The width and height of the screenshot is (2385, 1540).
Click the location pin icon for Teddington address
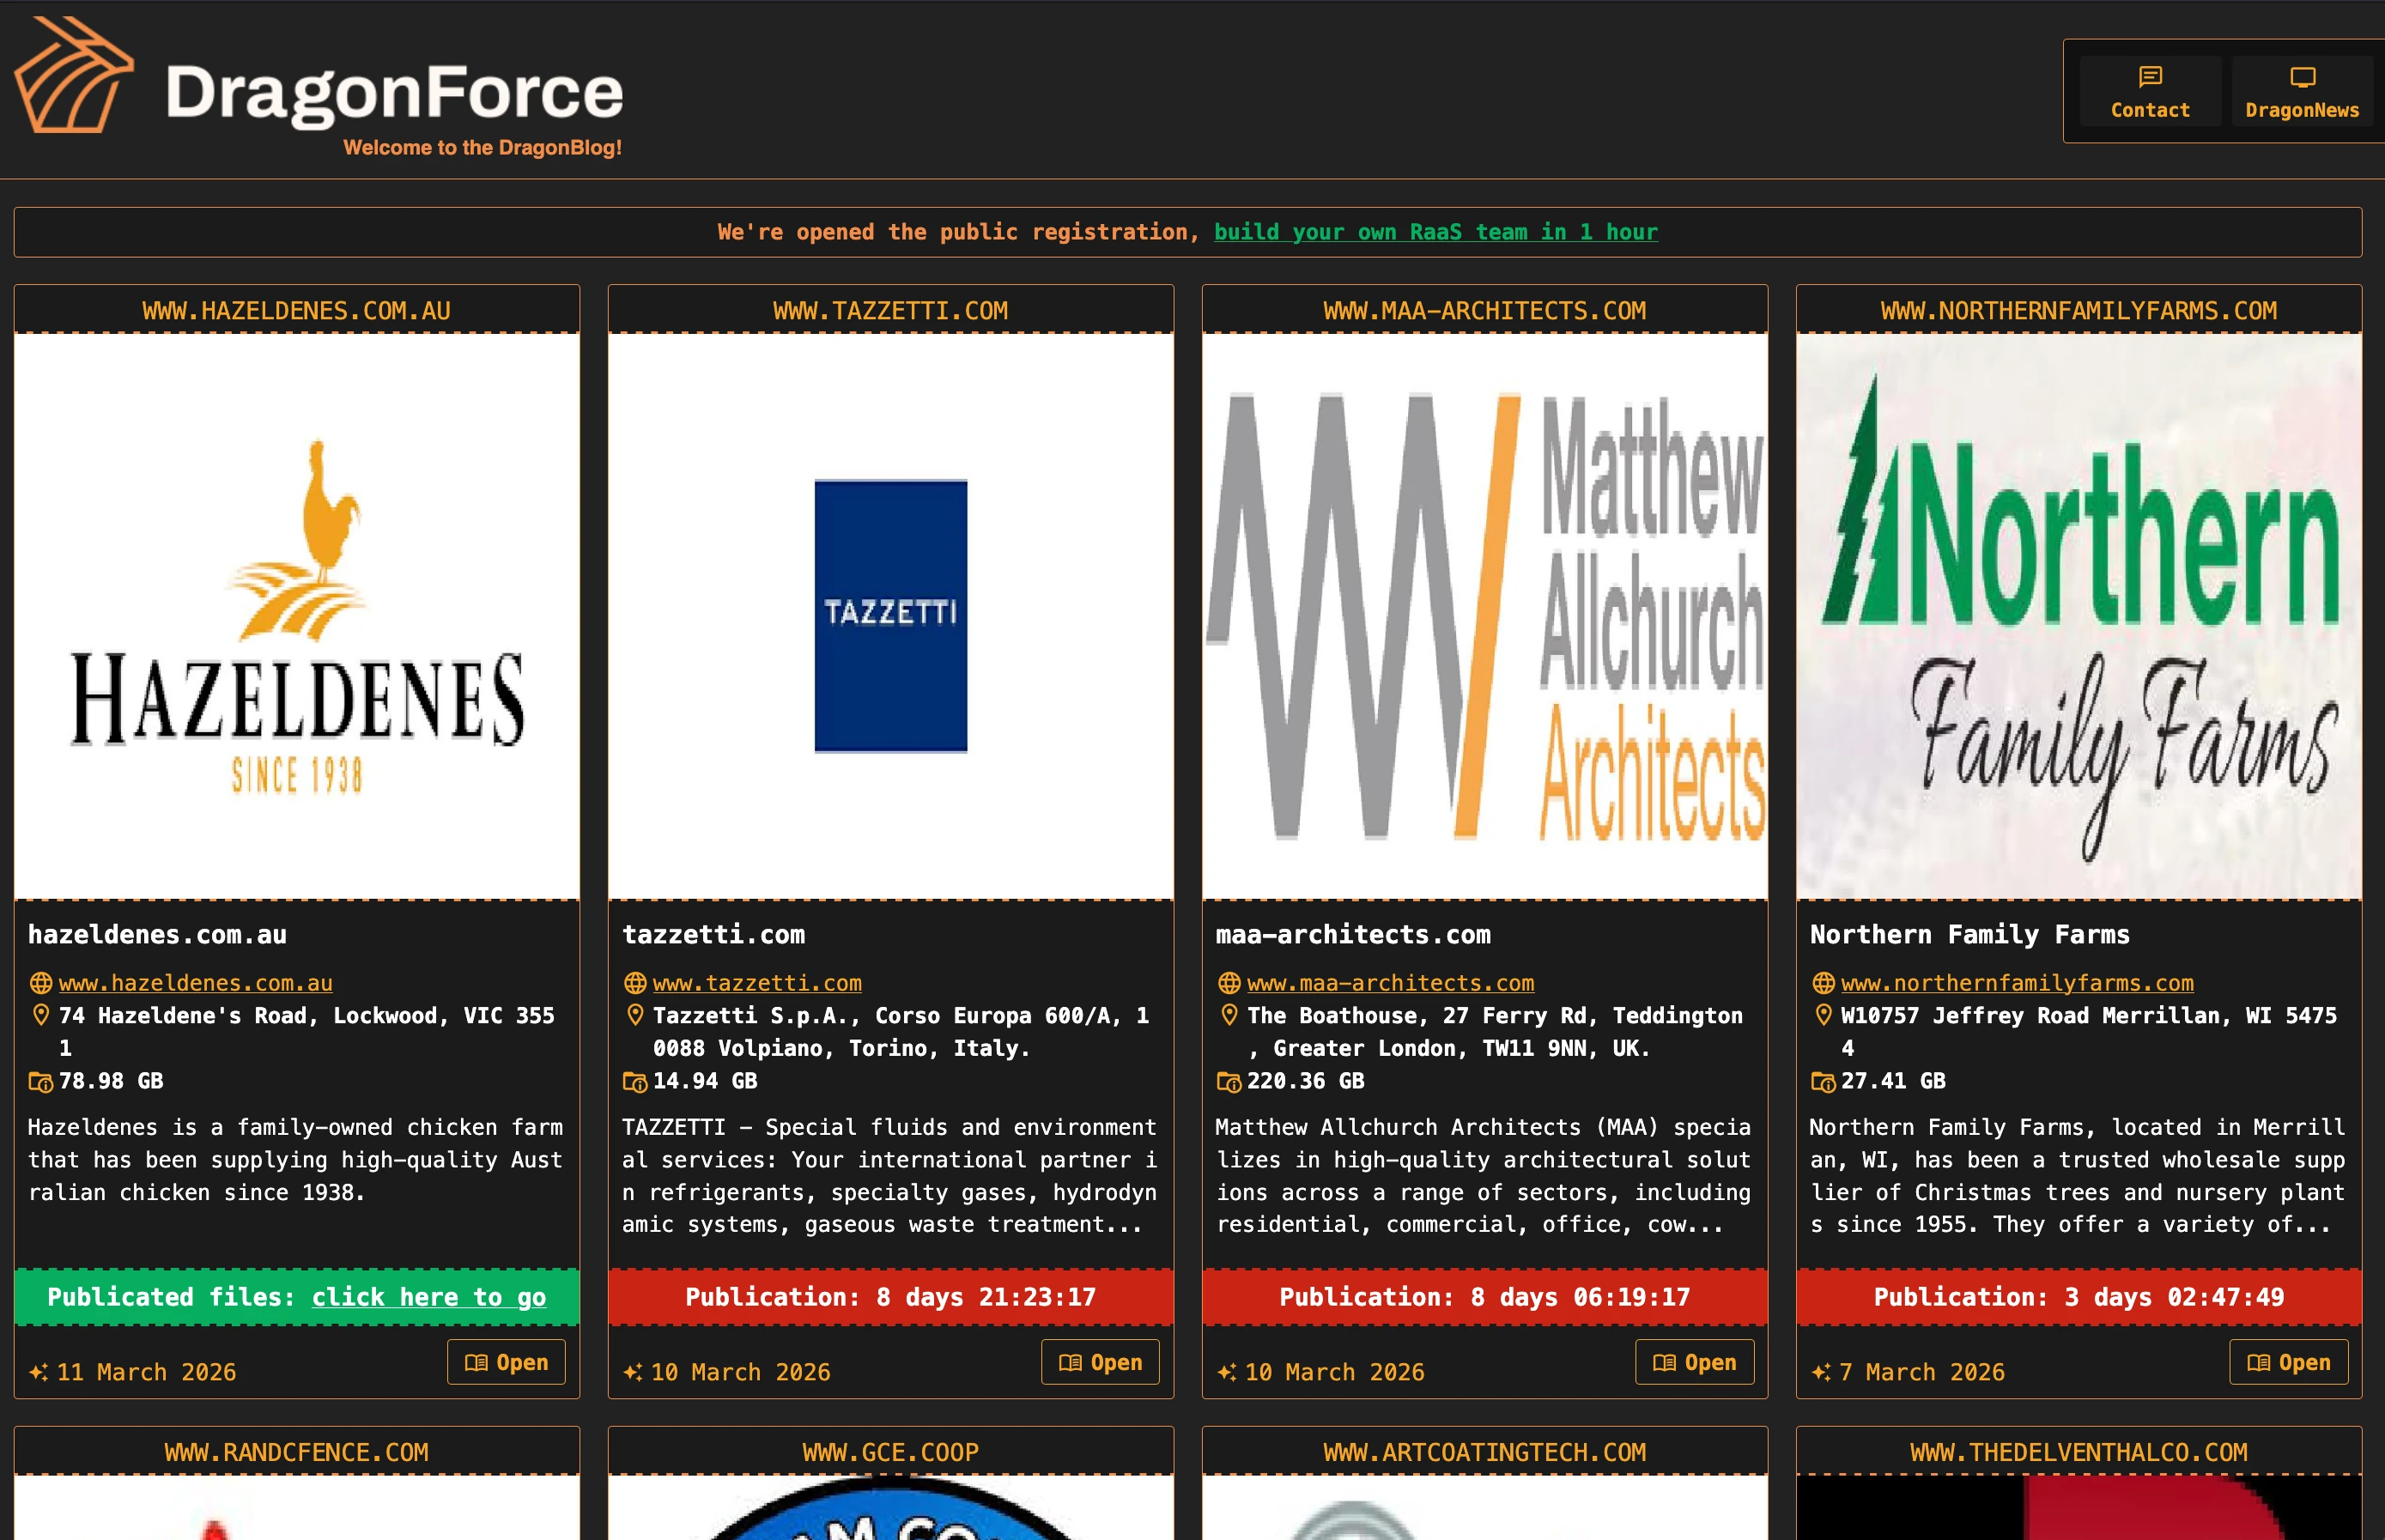[1229, 1015]
